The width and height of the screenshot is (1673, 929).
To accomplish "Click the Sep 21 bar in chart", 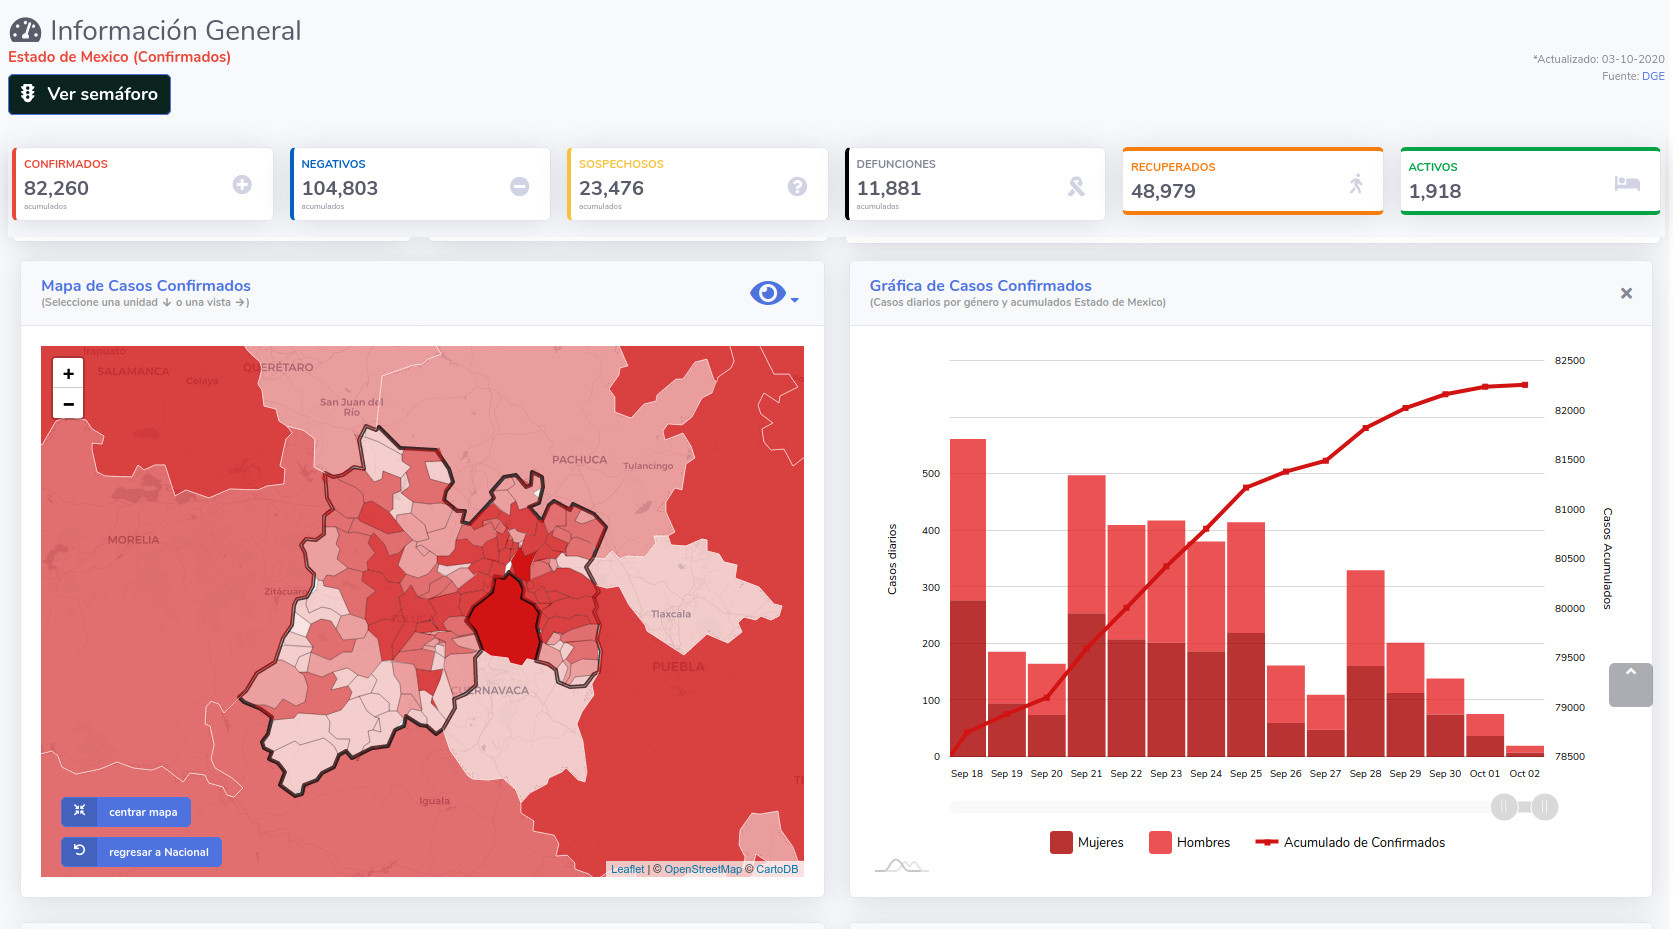I will tap(1086, 616).
